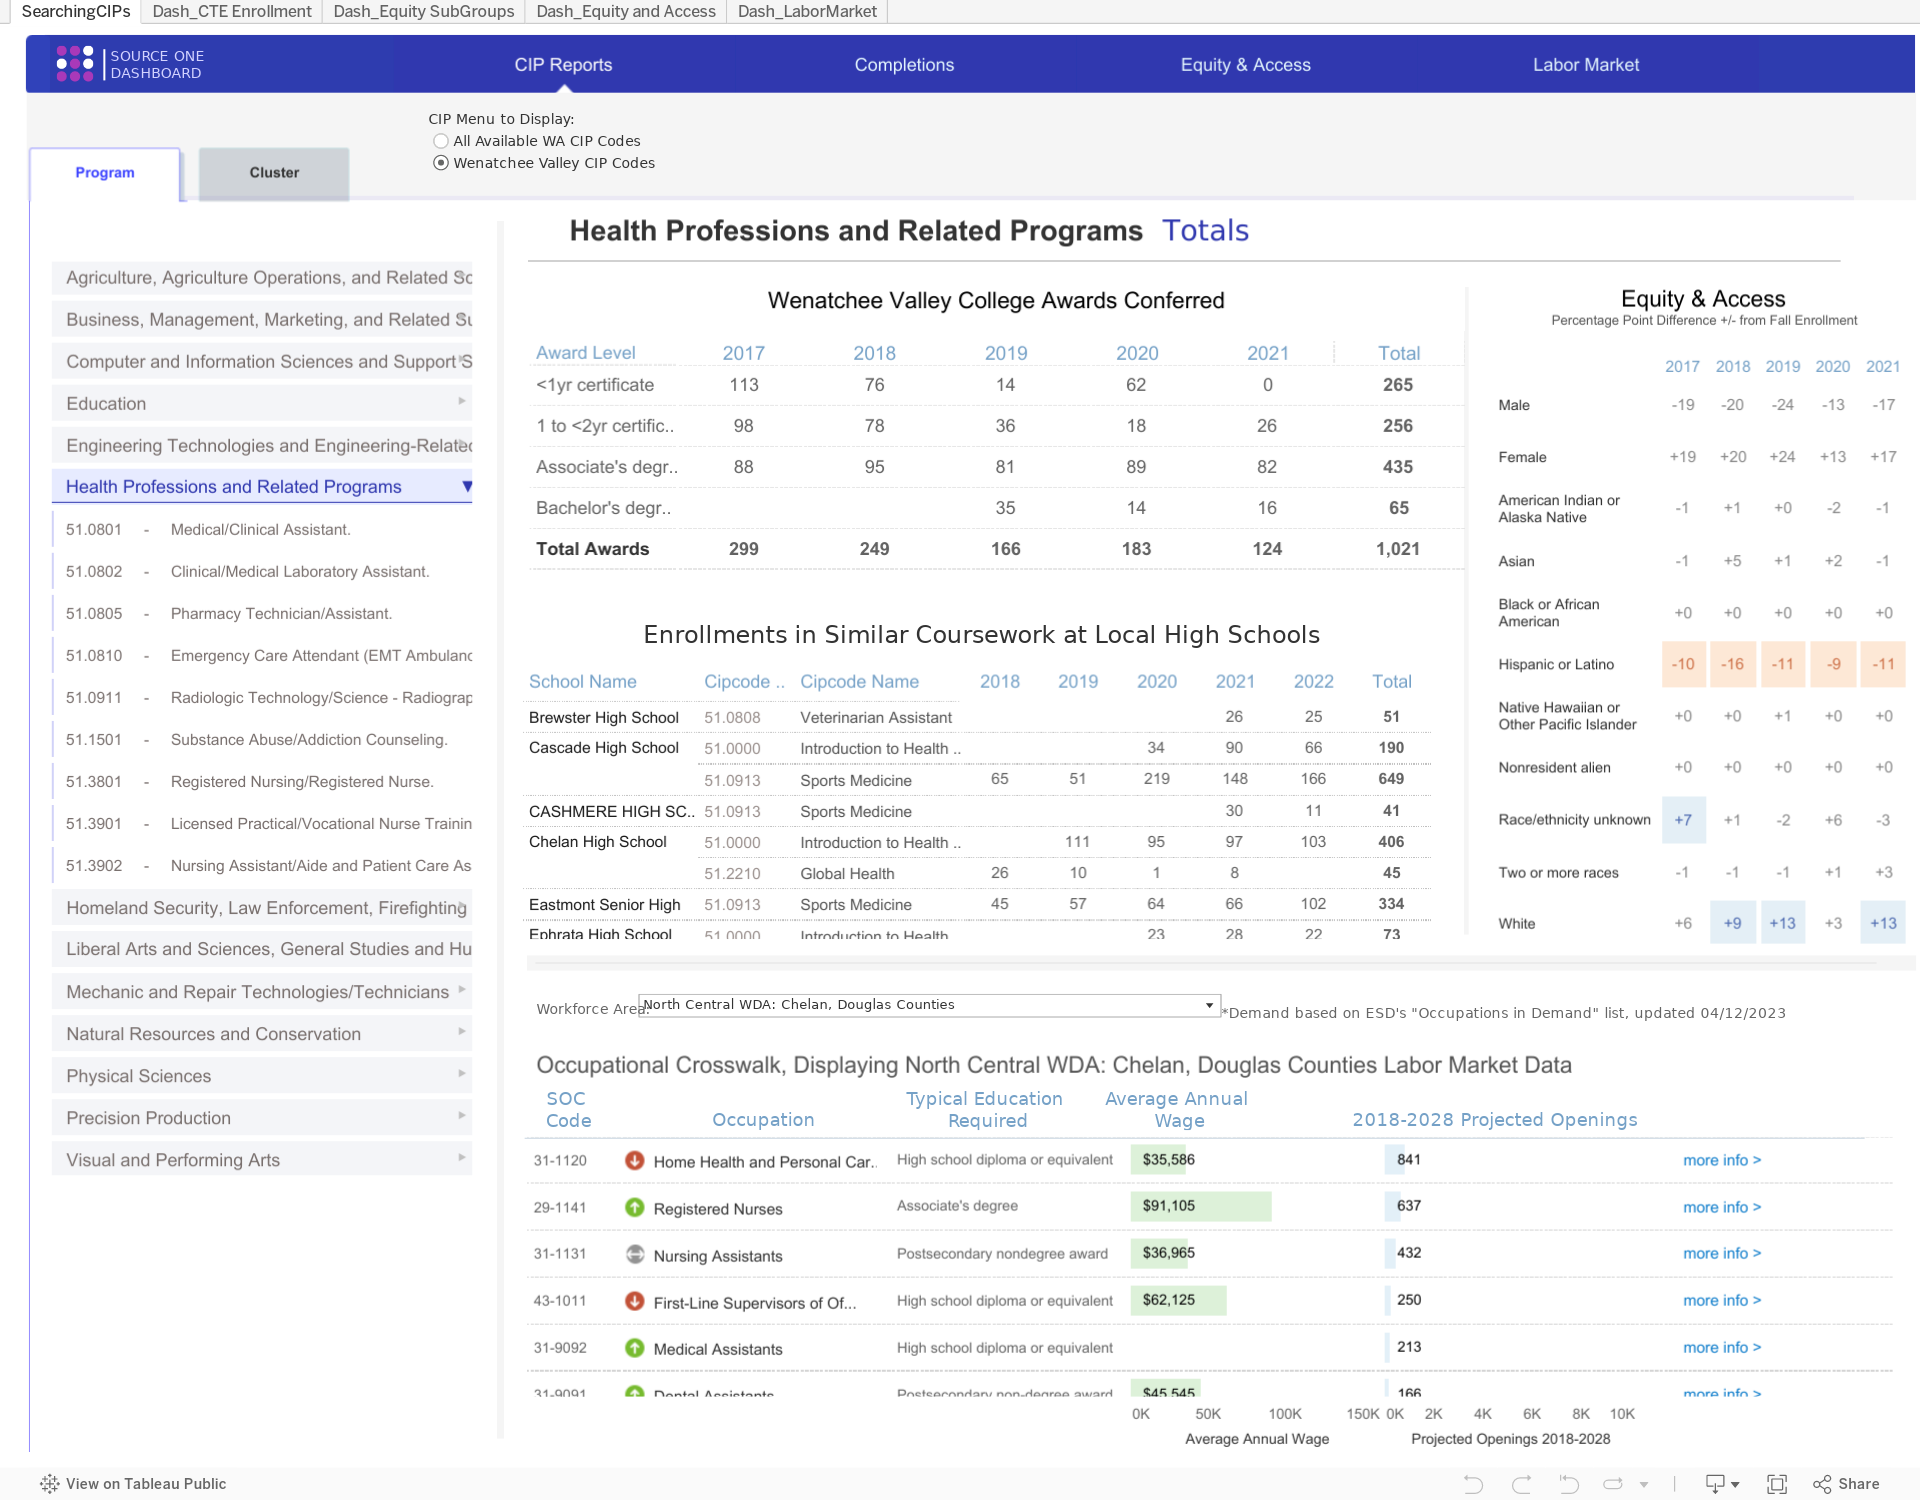1920x1500 pixels.
Task: Select Computer and Information Sciences category
Action: [262, 362]
